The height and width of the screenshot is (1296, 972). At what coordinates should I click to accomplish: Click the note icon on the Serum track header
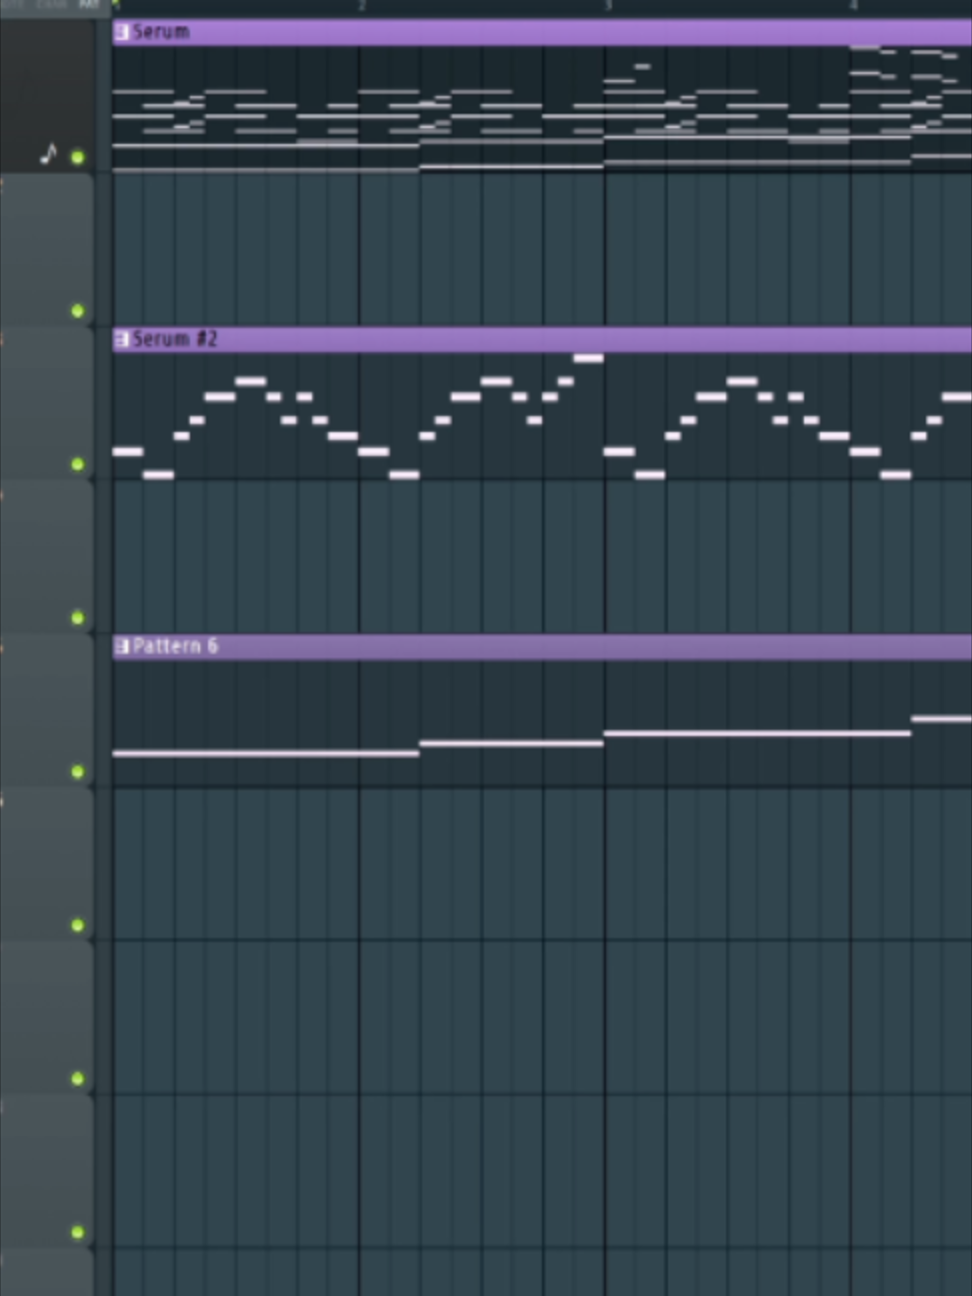click(49, 155)
